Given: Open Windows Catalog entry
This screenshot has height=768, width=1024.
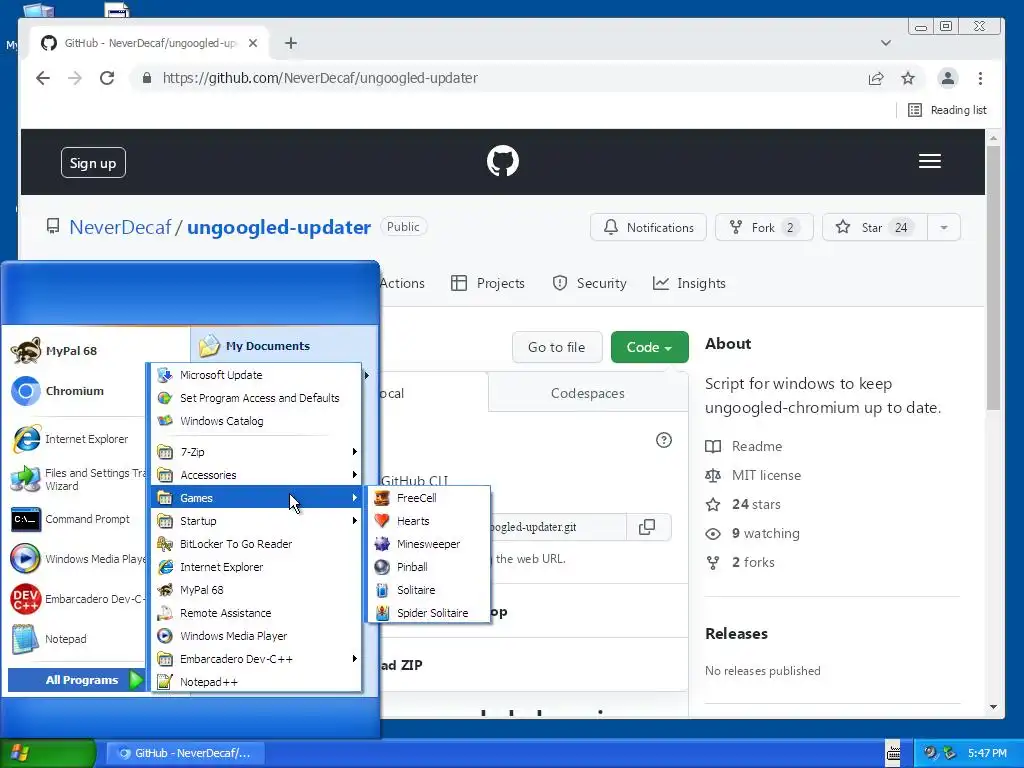Looking at the screenshot, I should click(x=256, y=421).
